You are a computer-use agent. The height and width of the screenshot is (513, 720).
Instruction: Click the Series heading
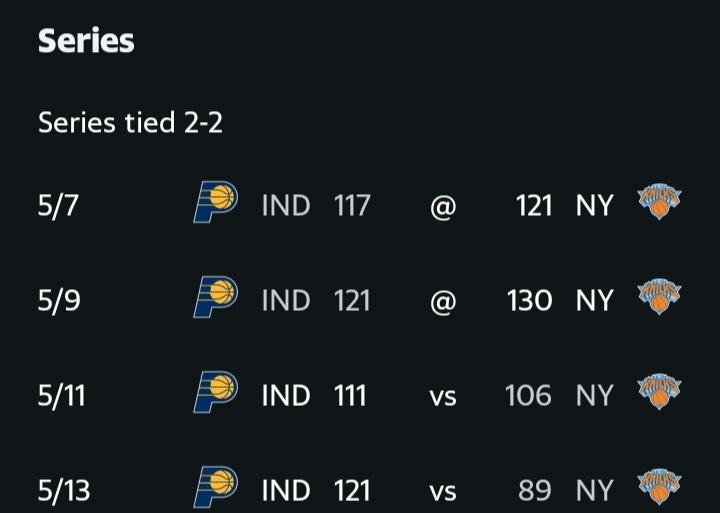86,41
